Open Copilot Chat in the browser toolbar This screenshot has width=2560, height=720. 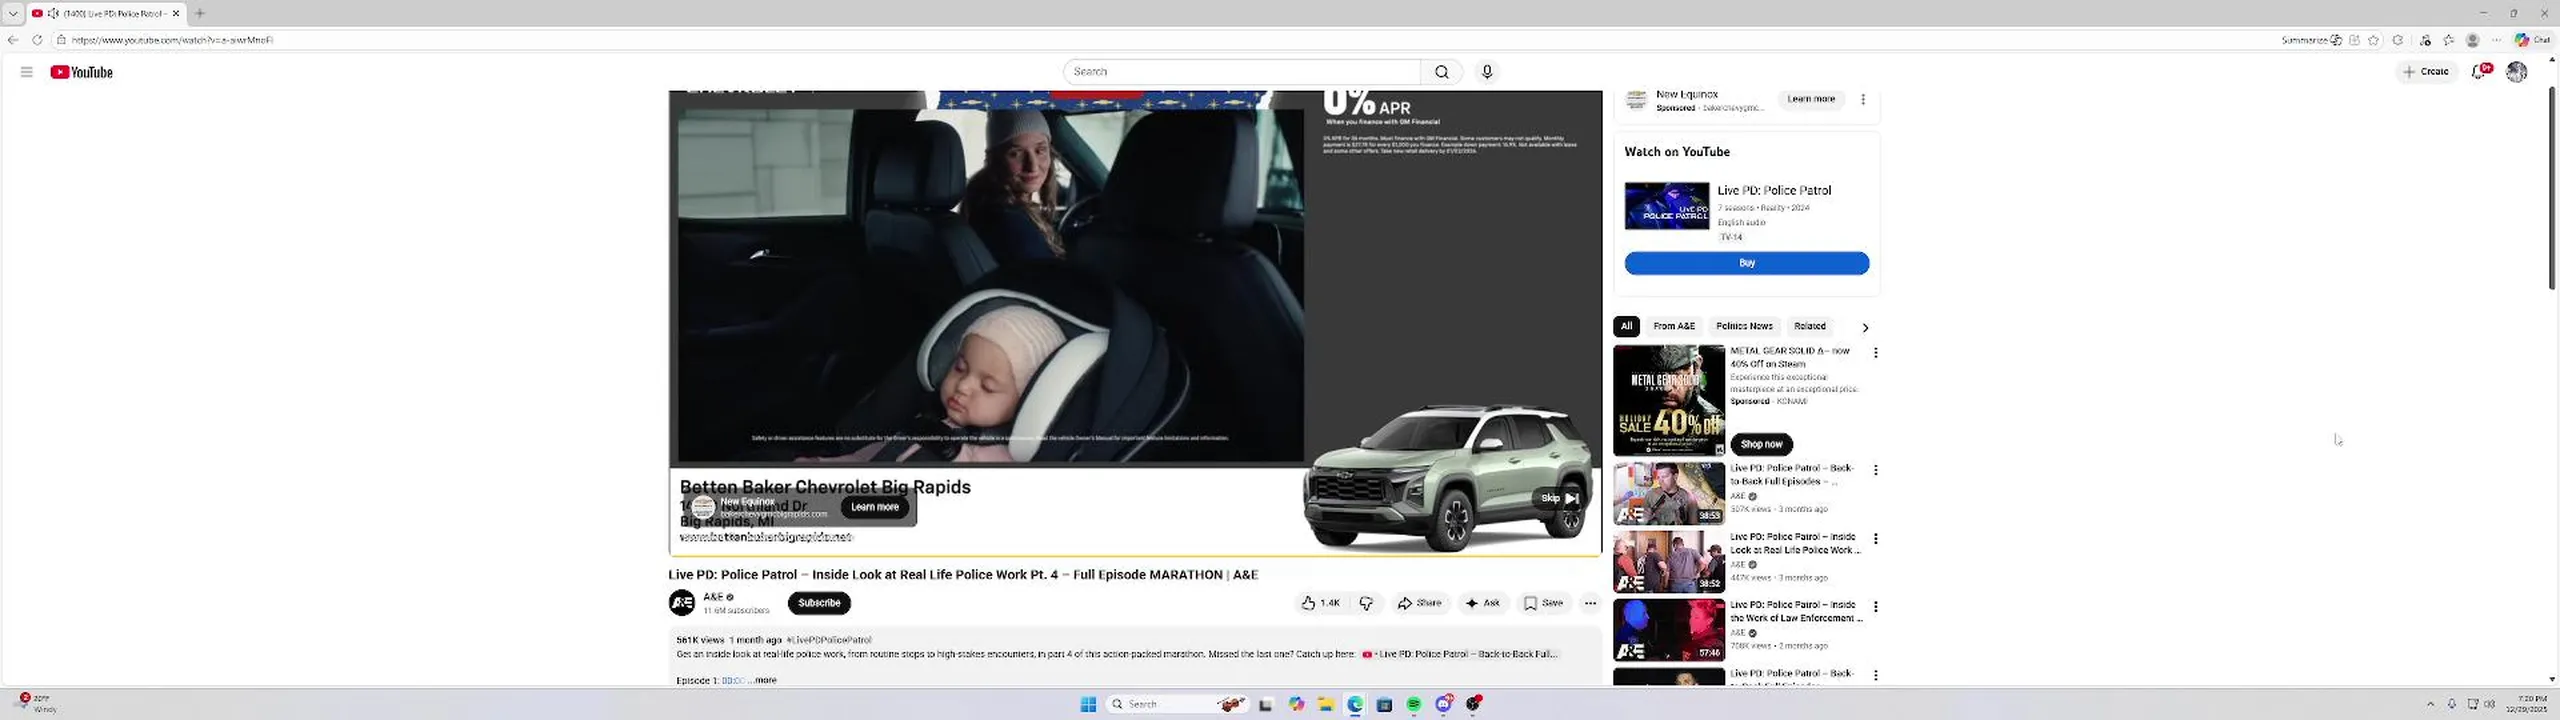(x=2534, y=40)
